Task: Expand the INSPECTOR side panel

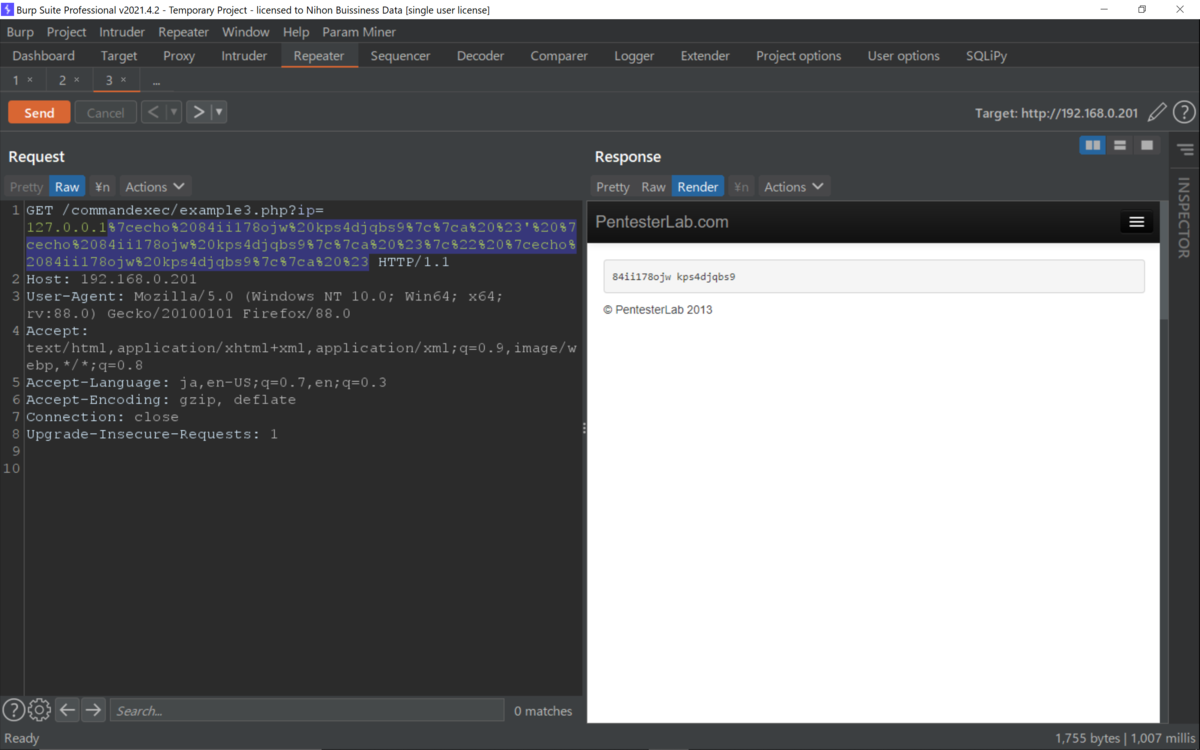Action: (x=1184, y=218)
